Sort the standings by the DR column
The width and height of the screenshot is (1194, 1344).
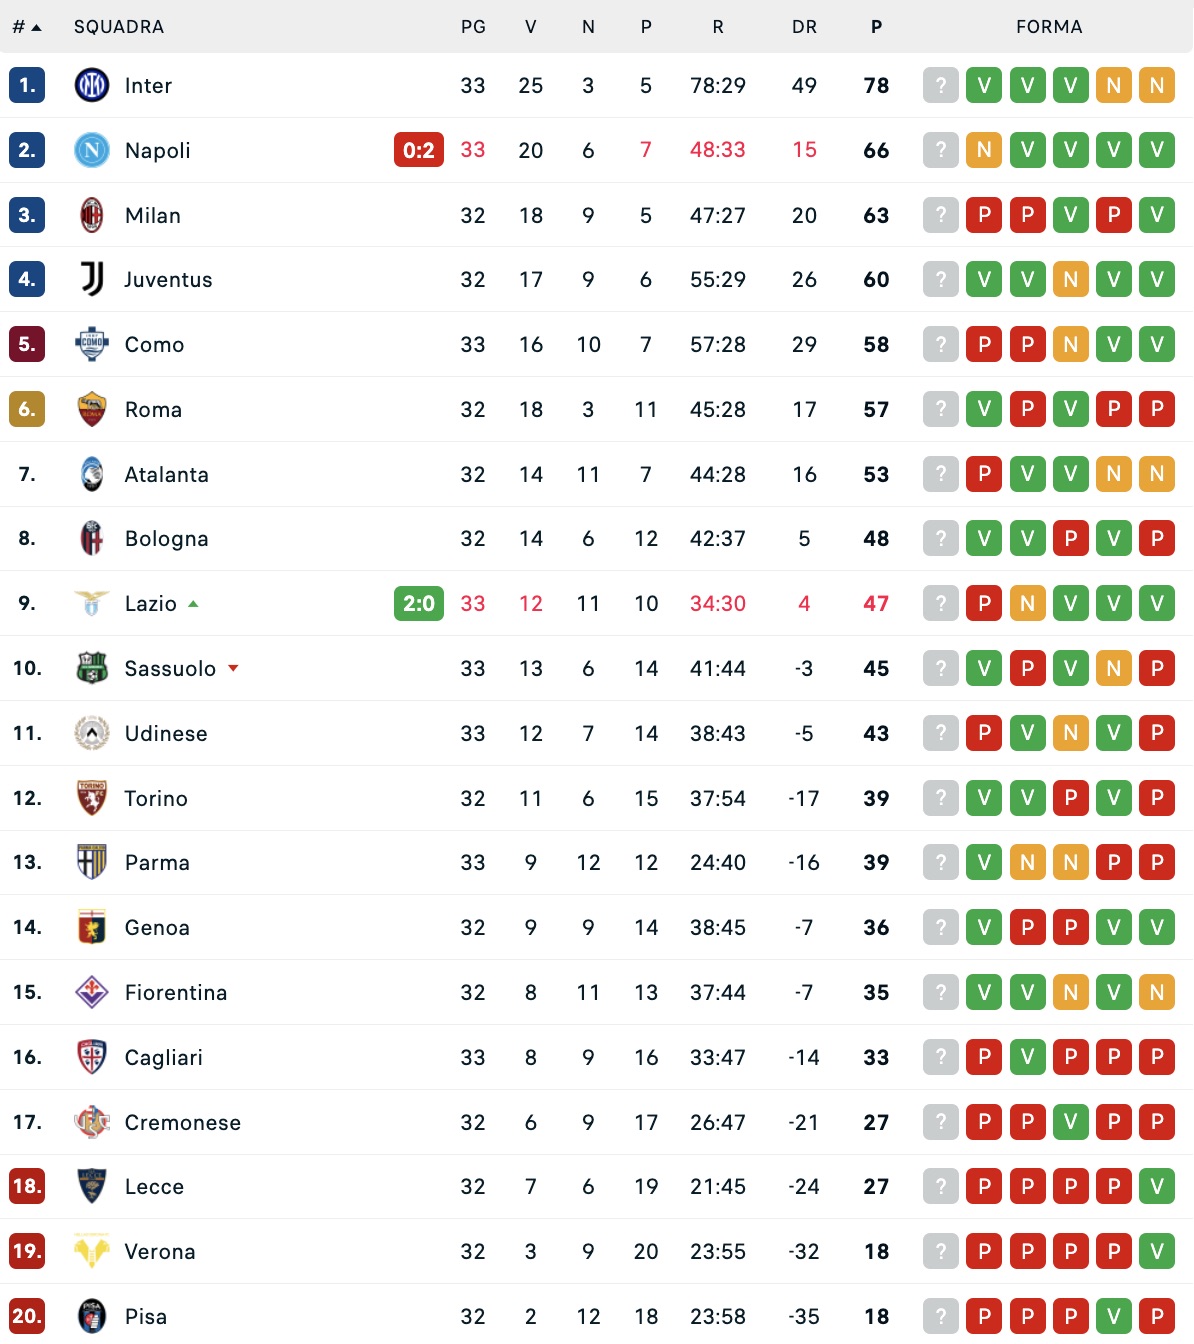point(804,27)
